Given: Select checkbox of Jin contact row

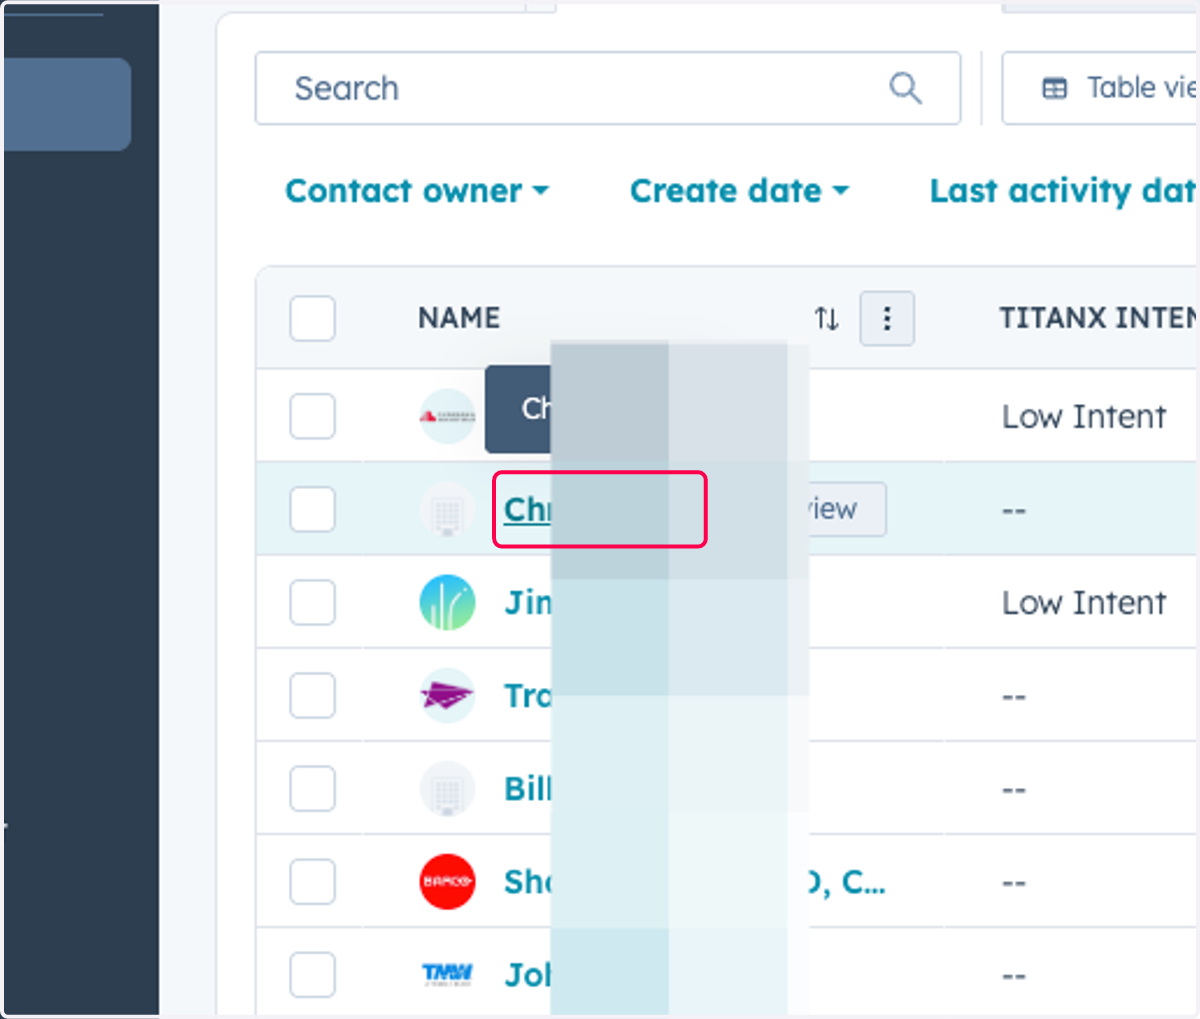Looking at the screenshot, I should coord(312,602).
